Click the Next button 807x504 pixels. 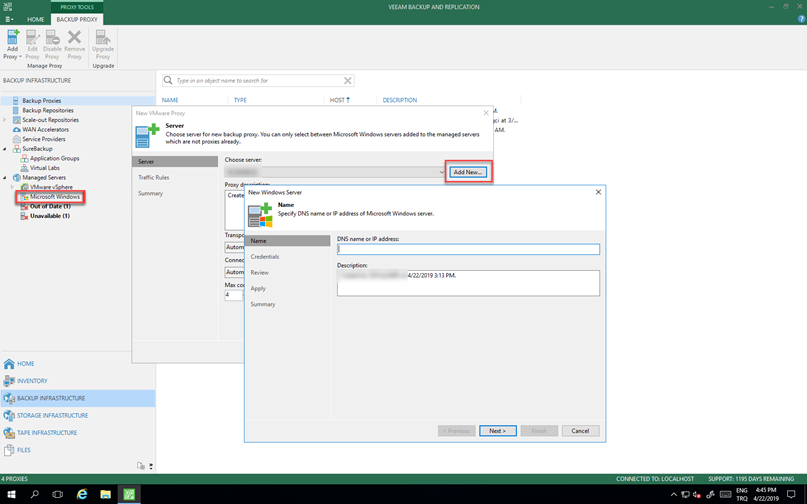497,431
